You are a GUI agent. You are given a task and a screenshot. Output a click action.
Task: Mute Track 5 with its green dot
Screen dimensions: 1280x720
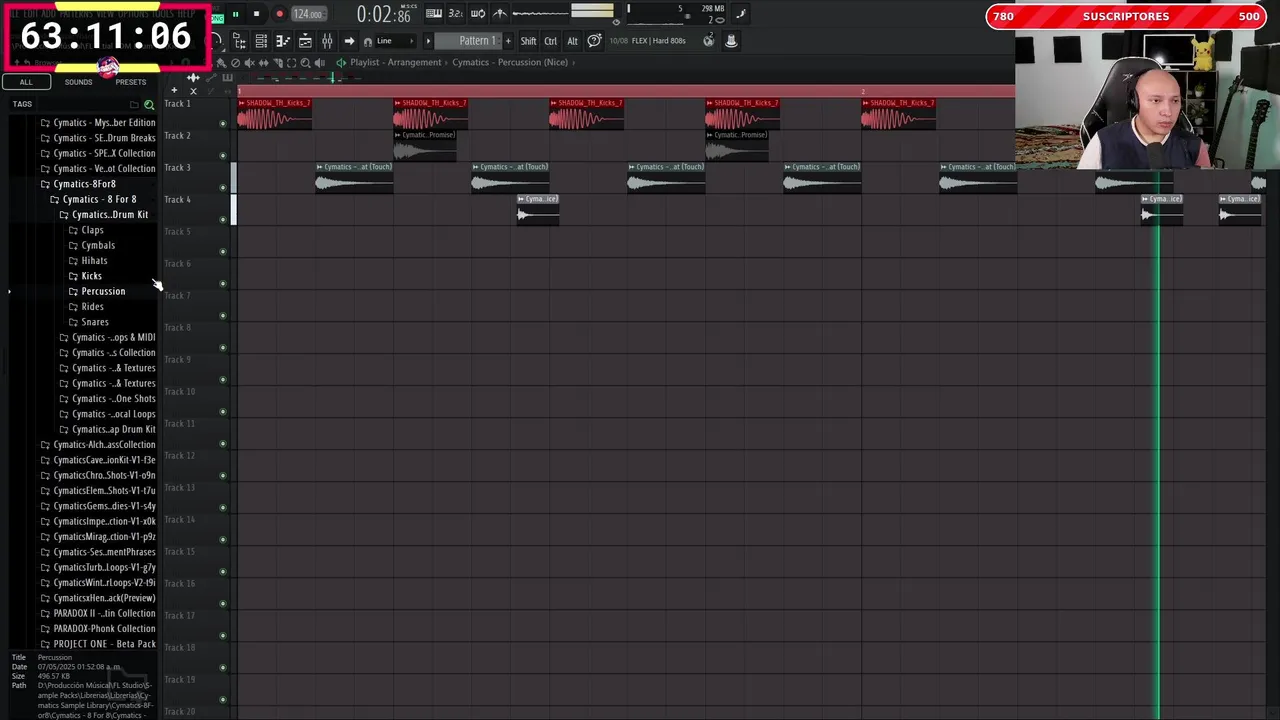coord(222,251)
